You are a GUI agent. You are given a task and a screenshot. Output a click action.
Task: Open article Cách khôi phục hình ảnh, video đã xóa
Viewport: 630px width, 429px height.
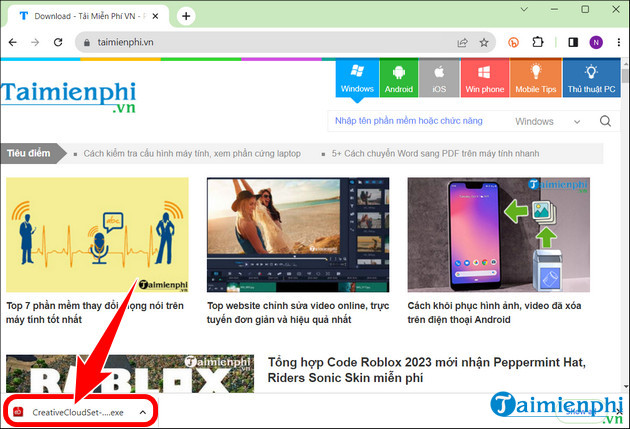point(494,313)
